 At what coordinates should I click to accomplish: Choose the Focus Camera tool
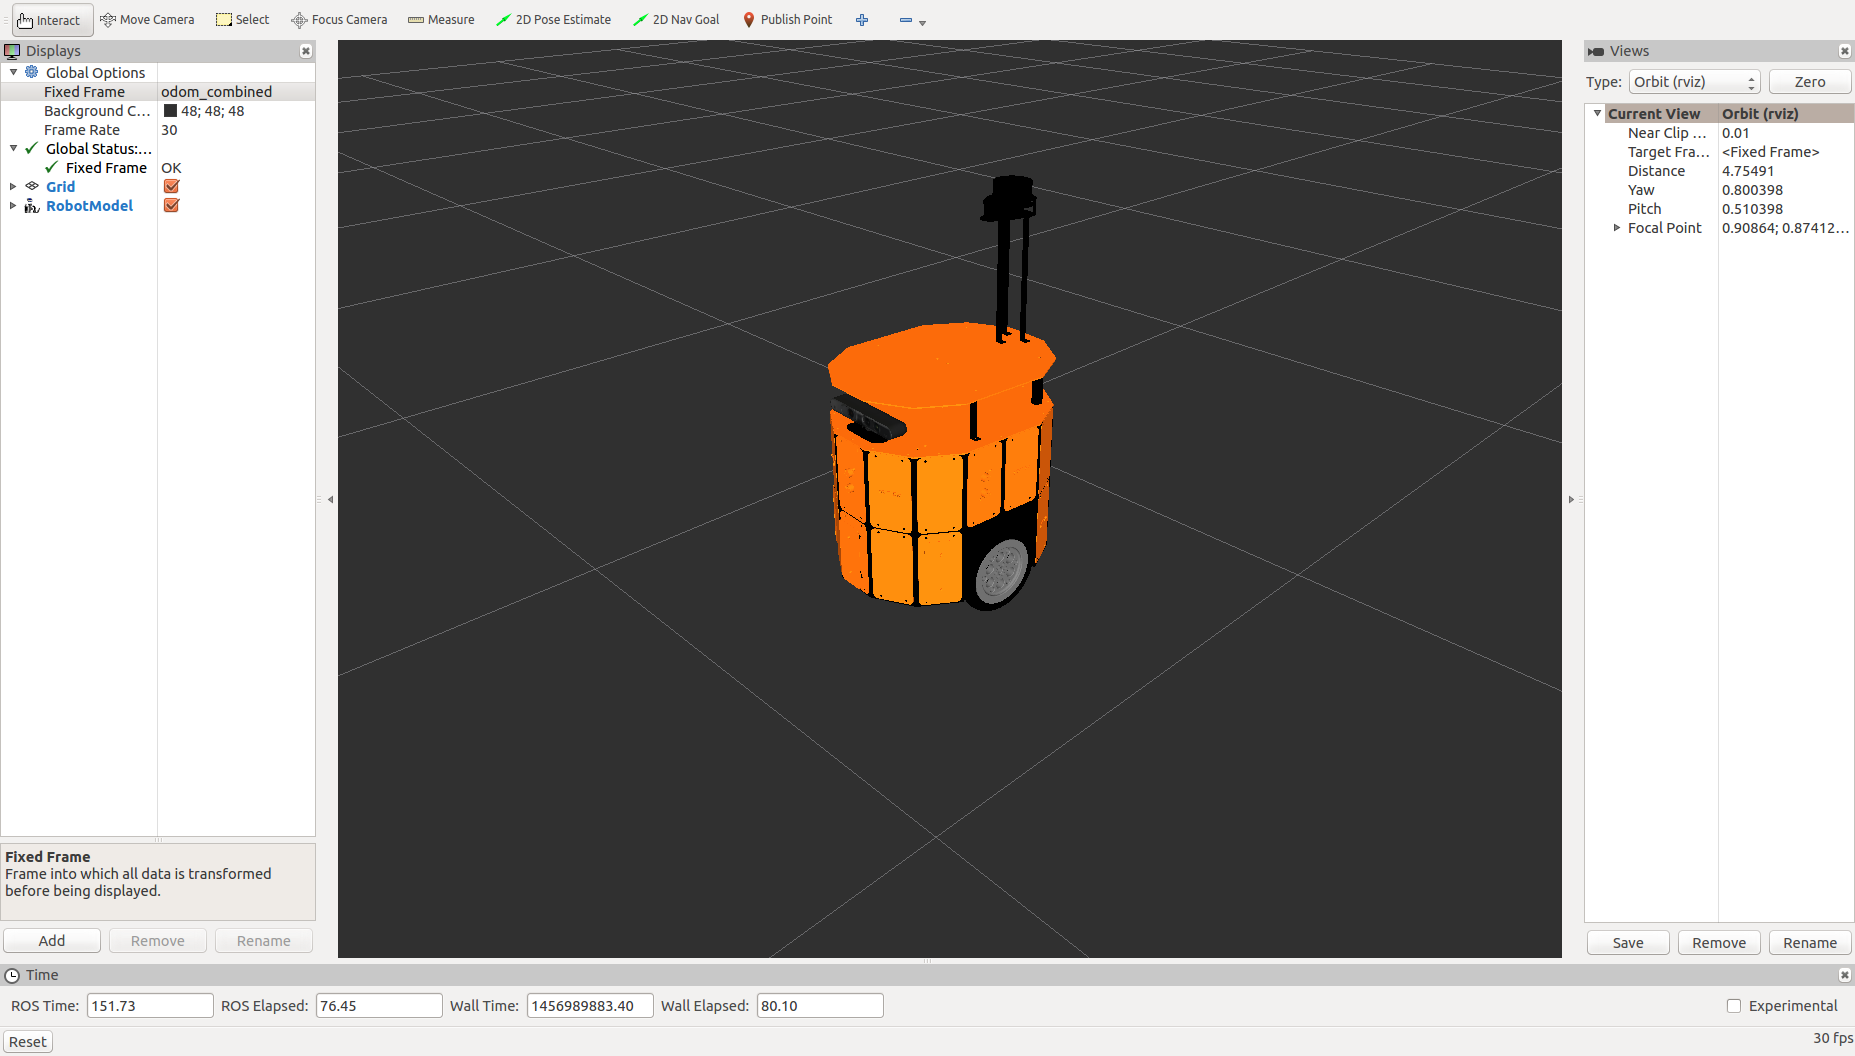click(339, 20)
